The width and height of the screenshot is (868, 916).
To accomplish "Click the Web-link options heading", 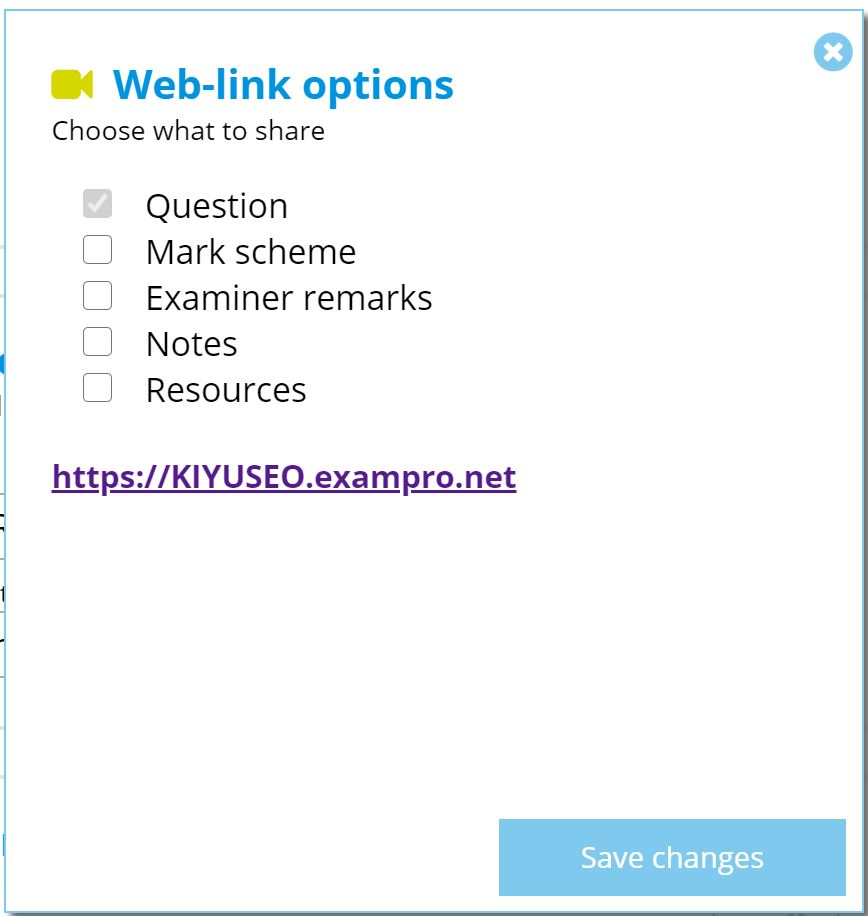I will [x=283, y=85].
